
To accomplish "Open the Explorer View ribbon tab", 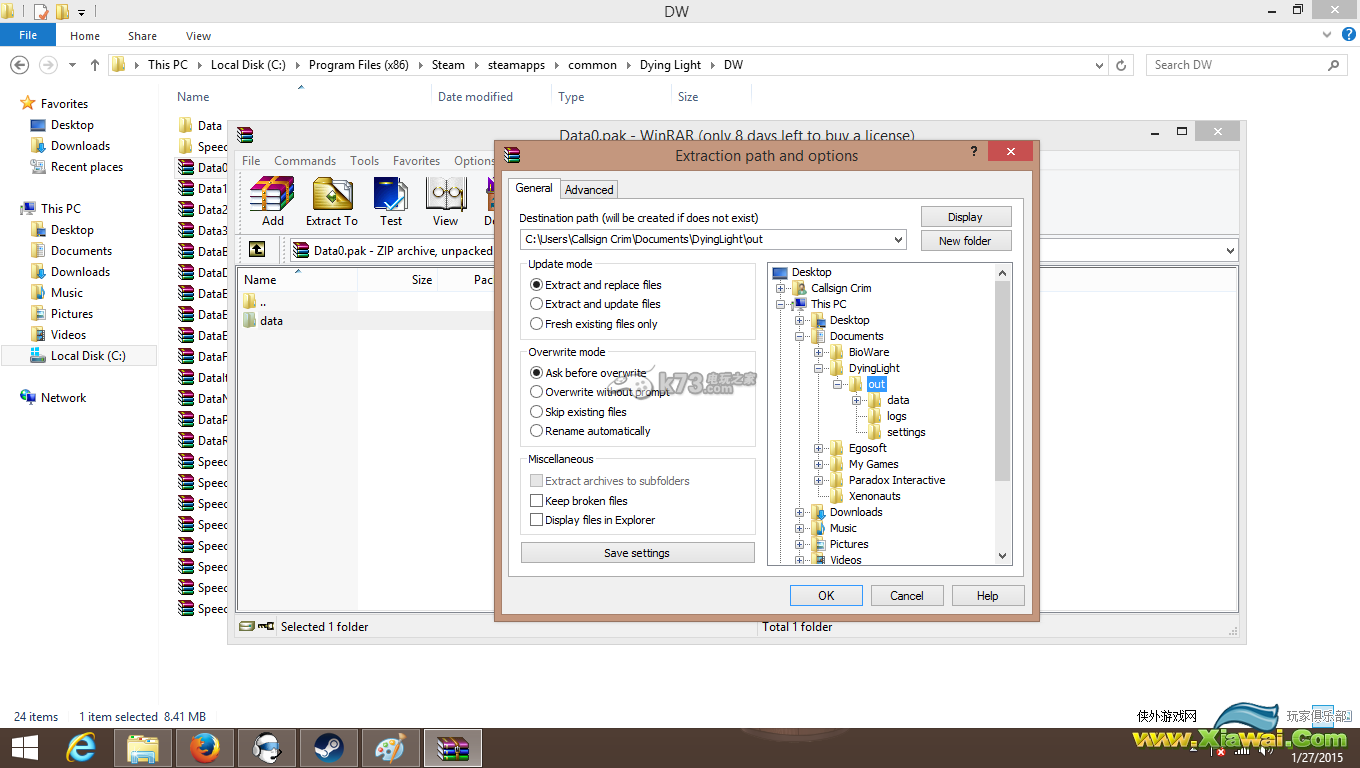I will [x=198, y=36].
